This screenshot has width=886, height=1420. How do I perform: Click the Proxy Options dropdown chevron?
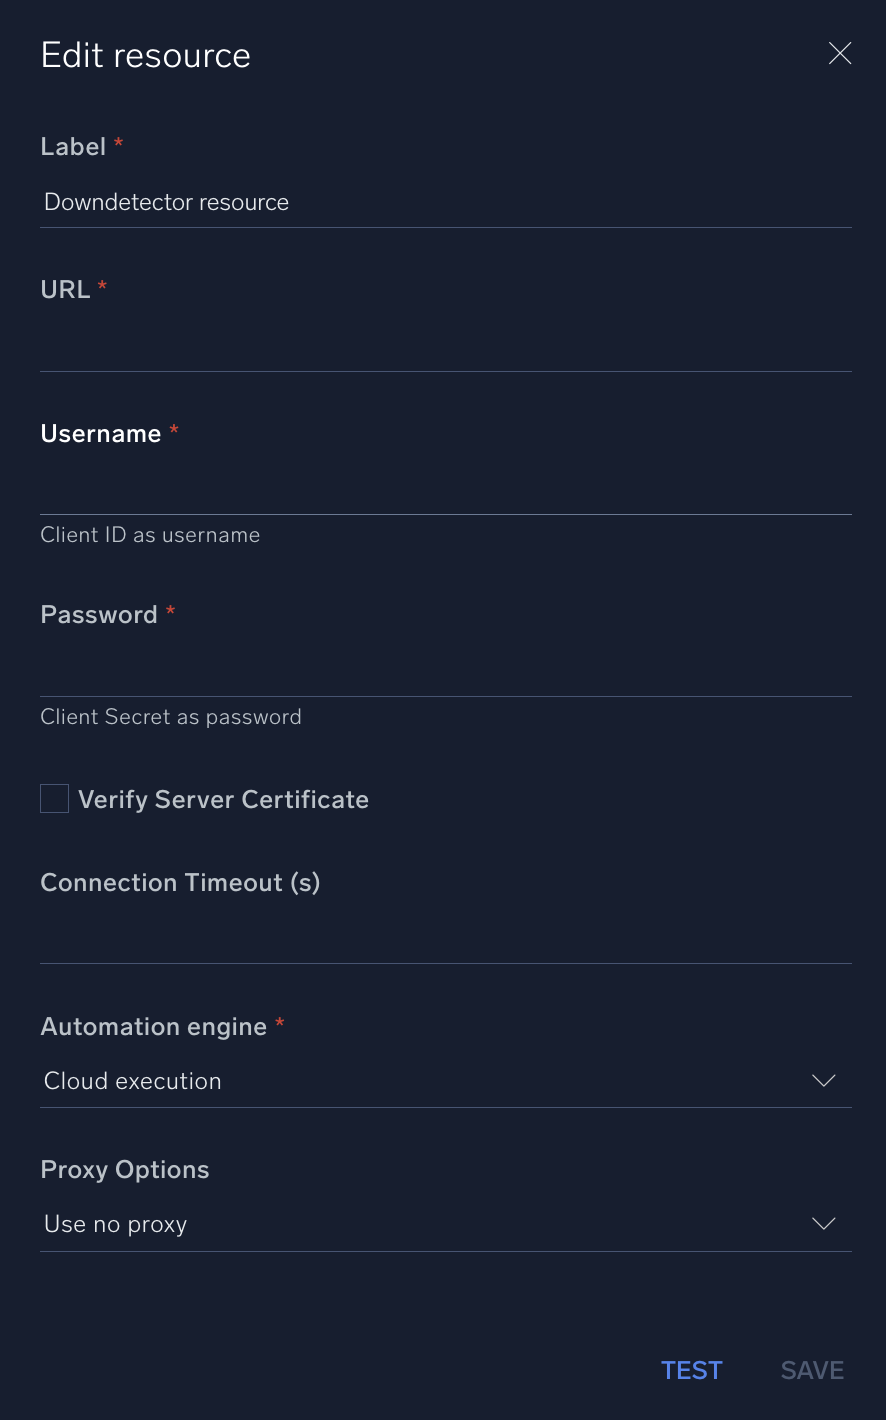(x=823, y=1223)
